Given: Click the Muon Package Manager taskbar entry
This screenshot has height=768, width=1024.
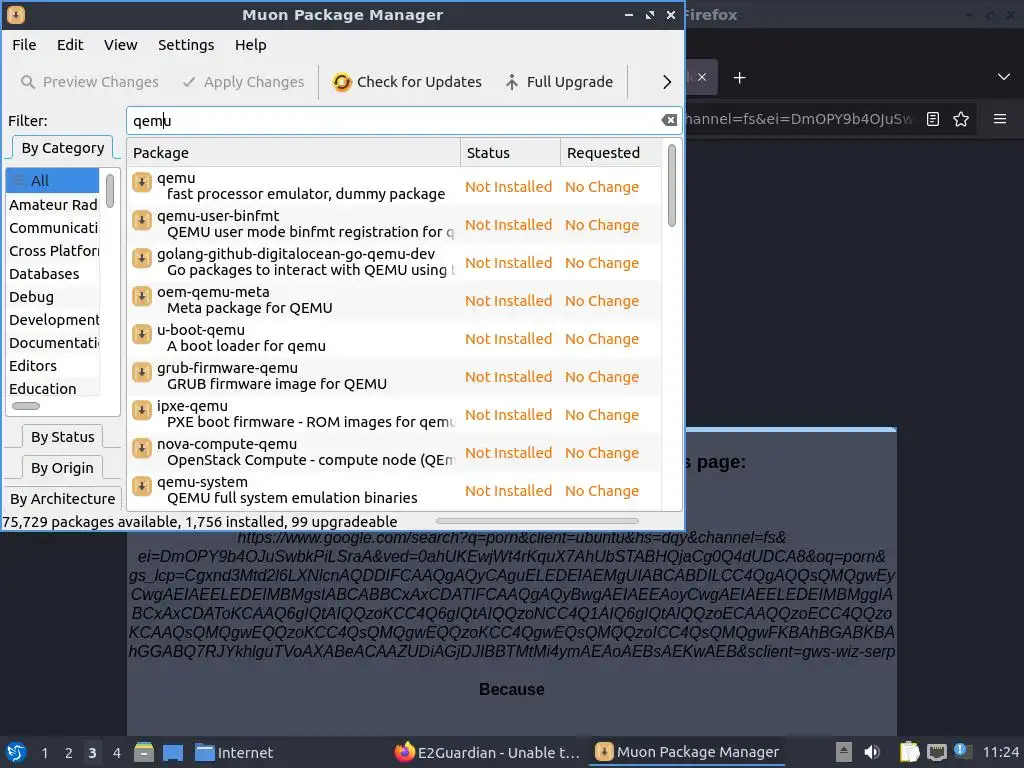Looking at the screenshot, I should click(x=687, y=752).
